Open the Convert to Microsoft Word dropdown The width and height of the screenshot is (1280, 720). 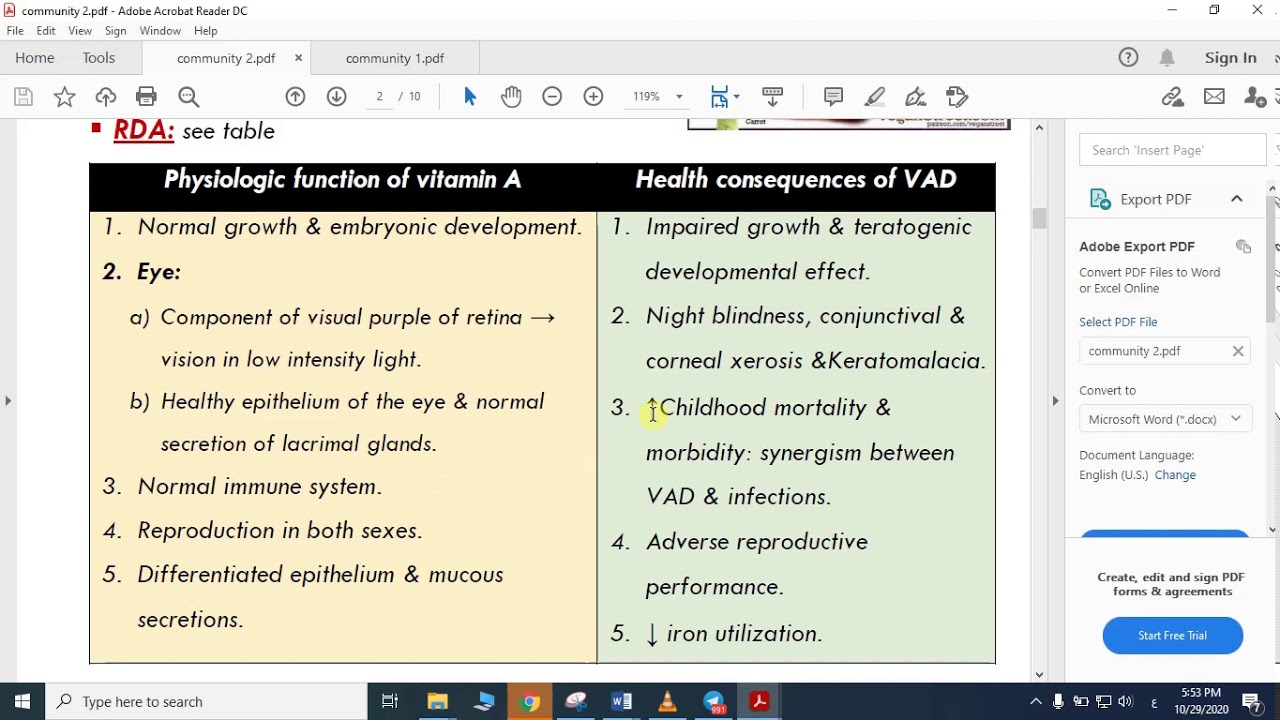pyautogui.click(x=1164, y=419)
